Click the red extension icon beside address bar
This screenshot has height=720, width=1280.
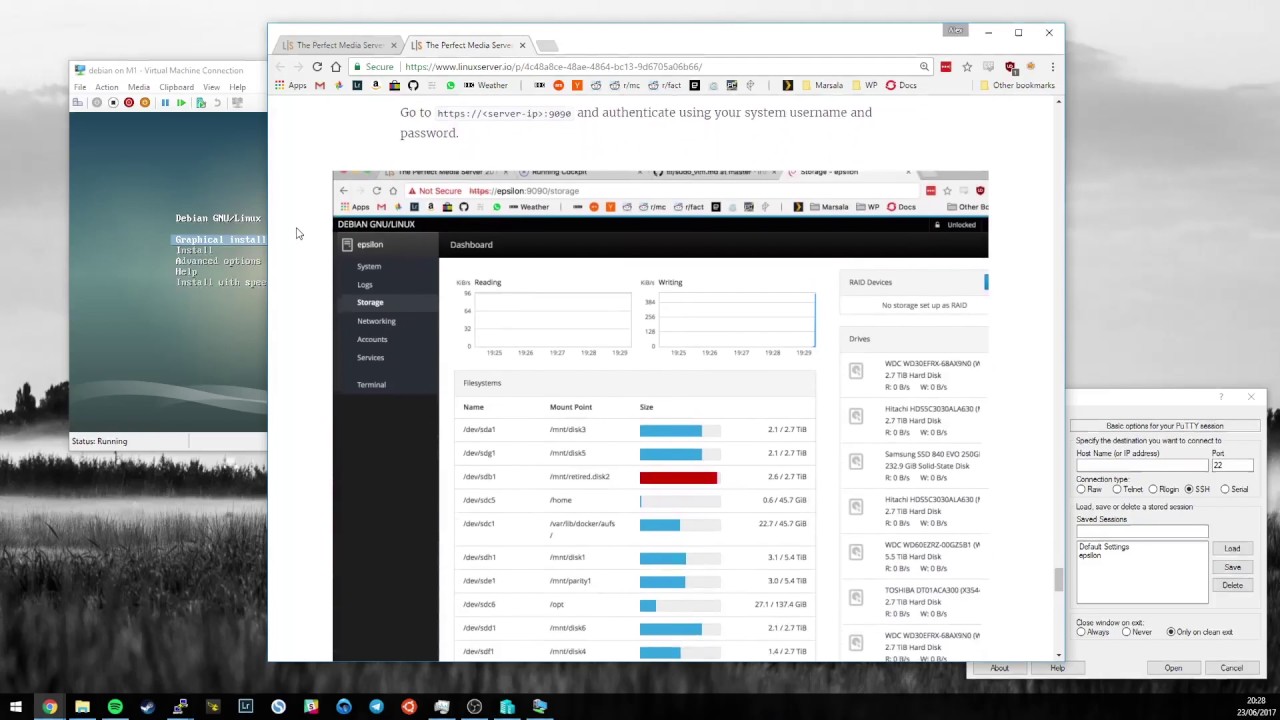click(945, 67)
